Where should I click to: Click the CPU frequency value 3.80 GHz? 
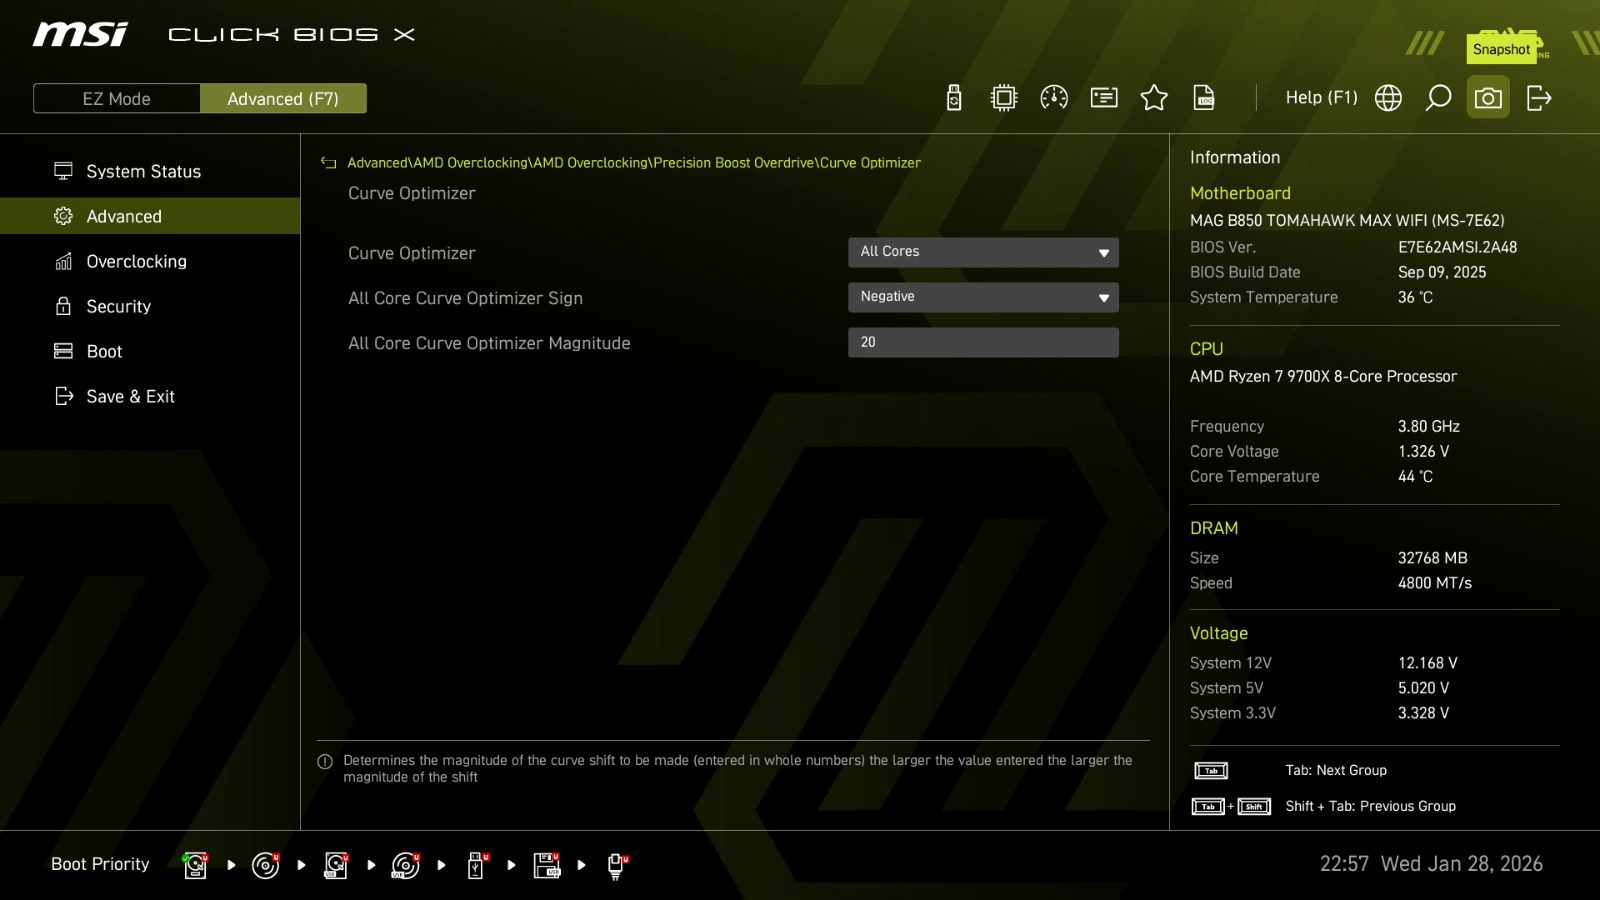coord(1428,427)
